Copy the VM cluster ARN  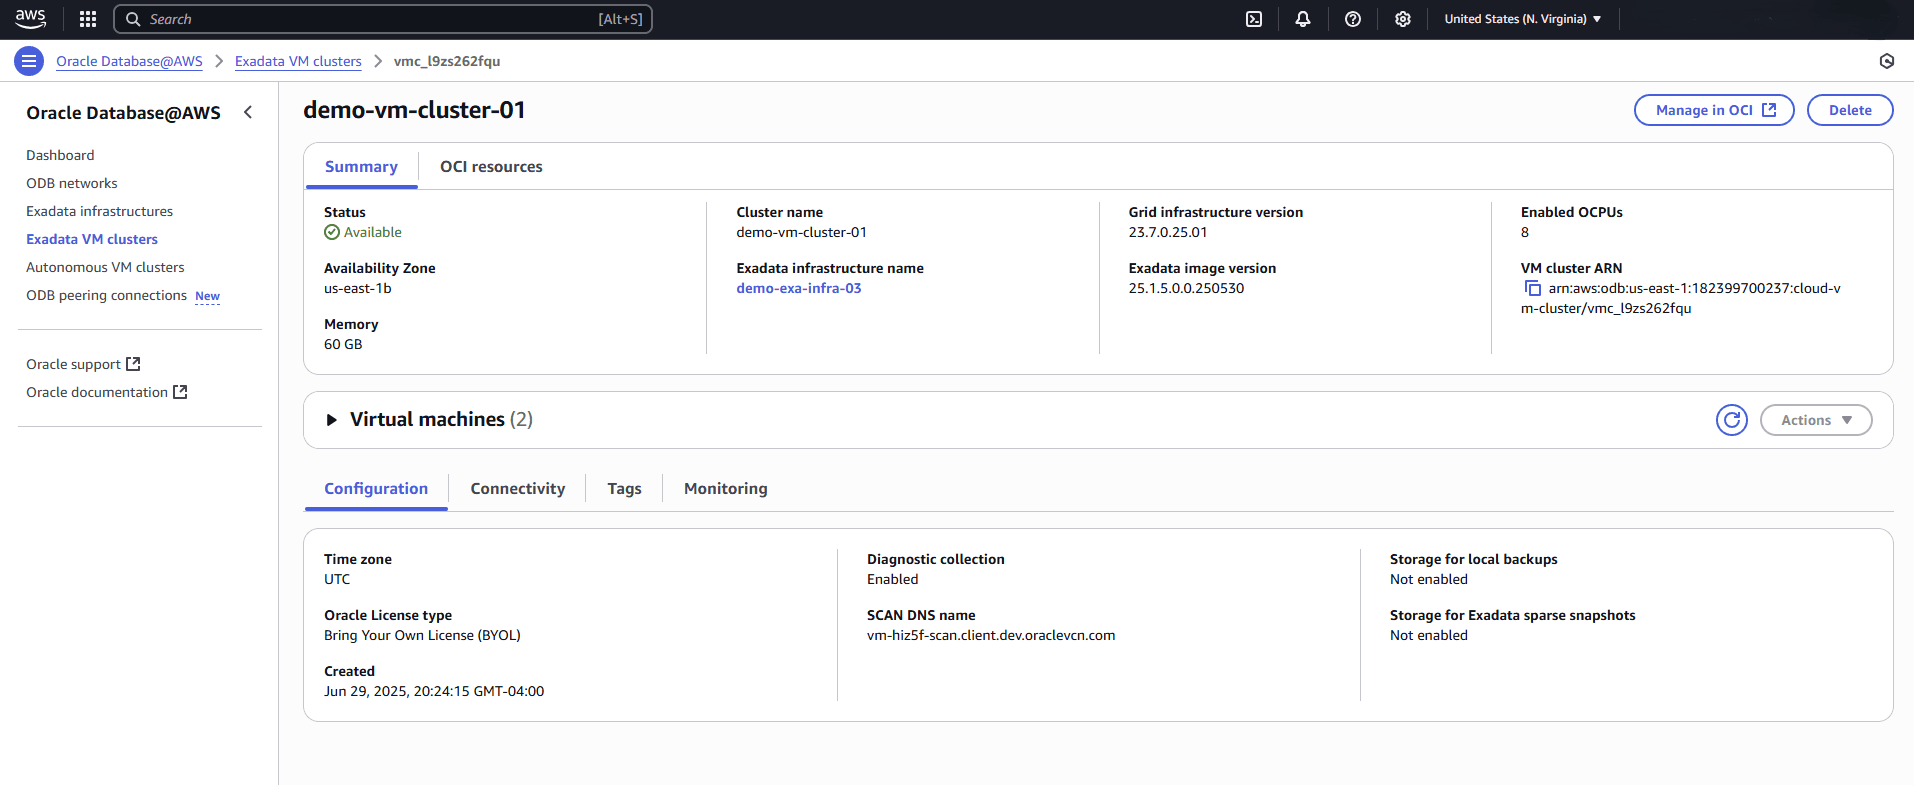[x=1532, y=288]
